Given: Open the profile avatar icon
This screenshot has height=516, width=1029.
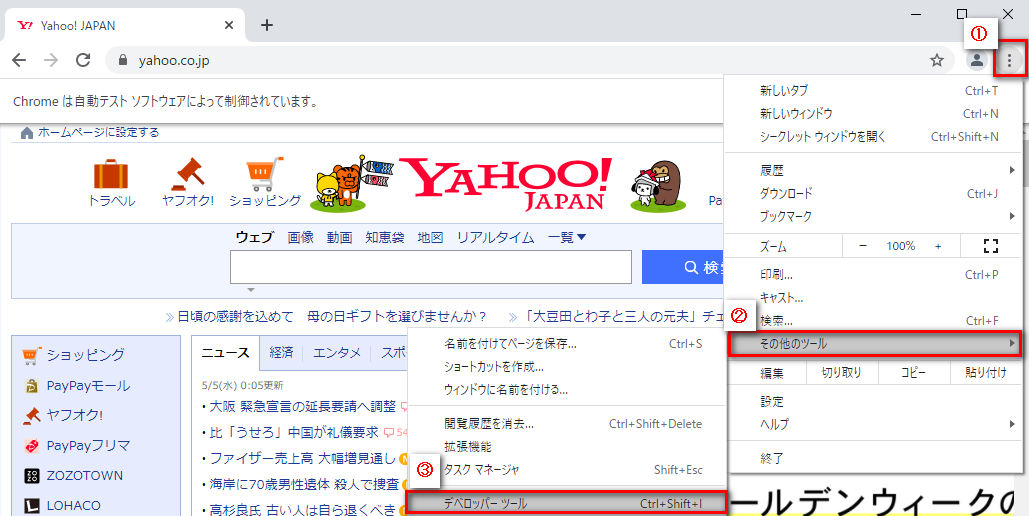Looking at the screenshot, I should [x=976, y=61].
